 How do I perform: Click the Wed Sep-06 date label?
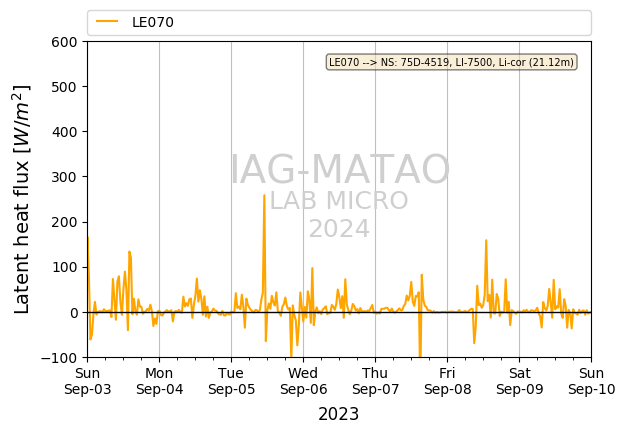tap(303, 381)
